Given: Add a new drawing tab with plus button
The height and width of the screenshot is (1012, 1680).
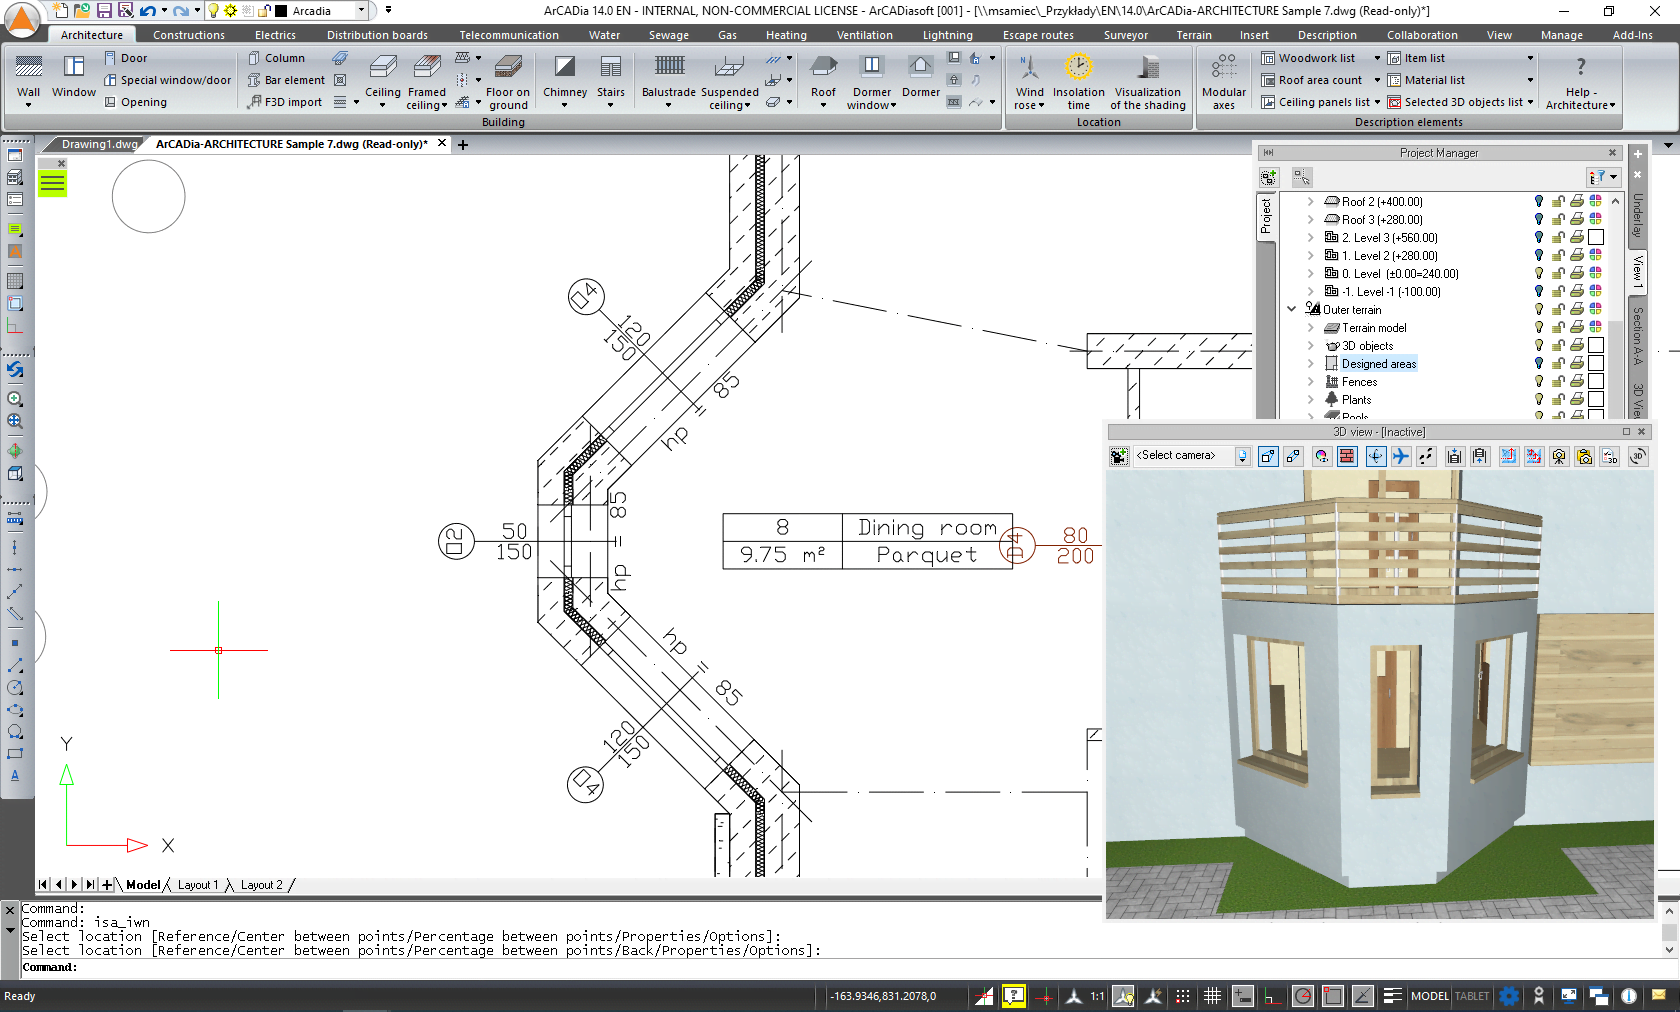Looking at the screenshot, I should point(463,144).
